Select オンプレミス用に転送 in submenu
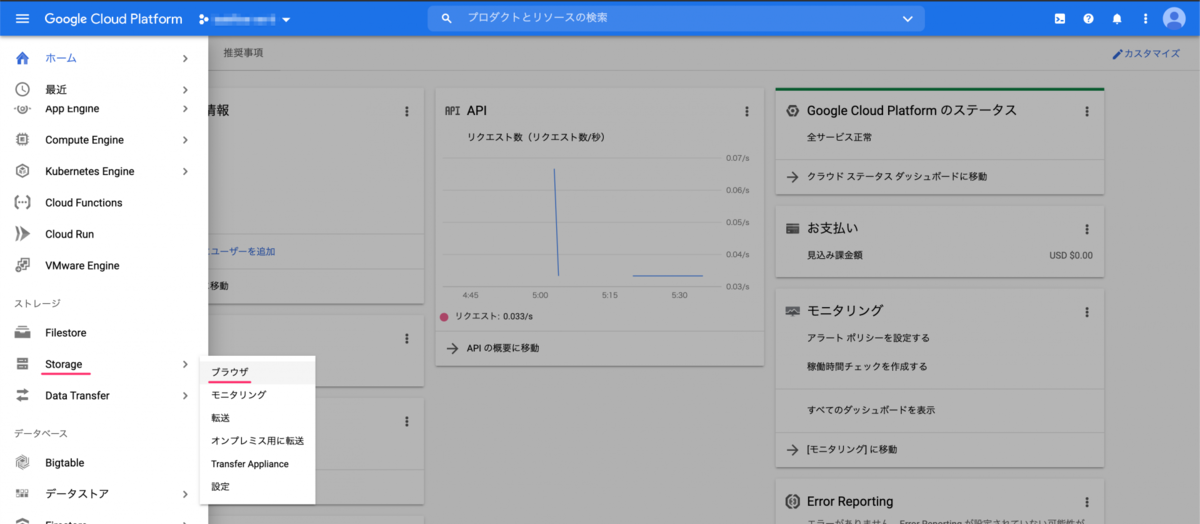This screenshot has width=1200, height=524. 257,441
